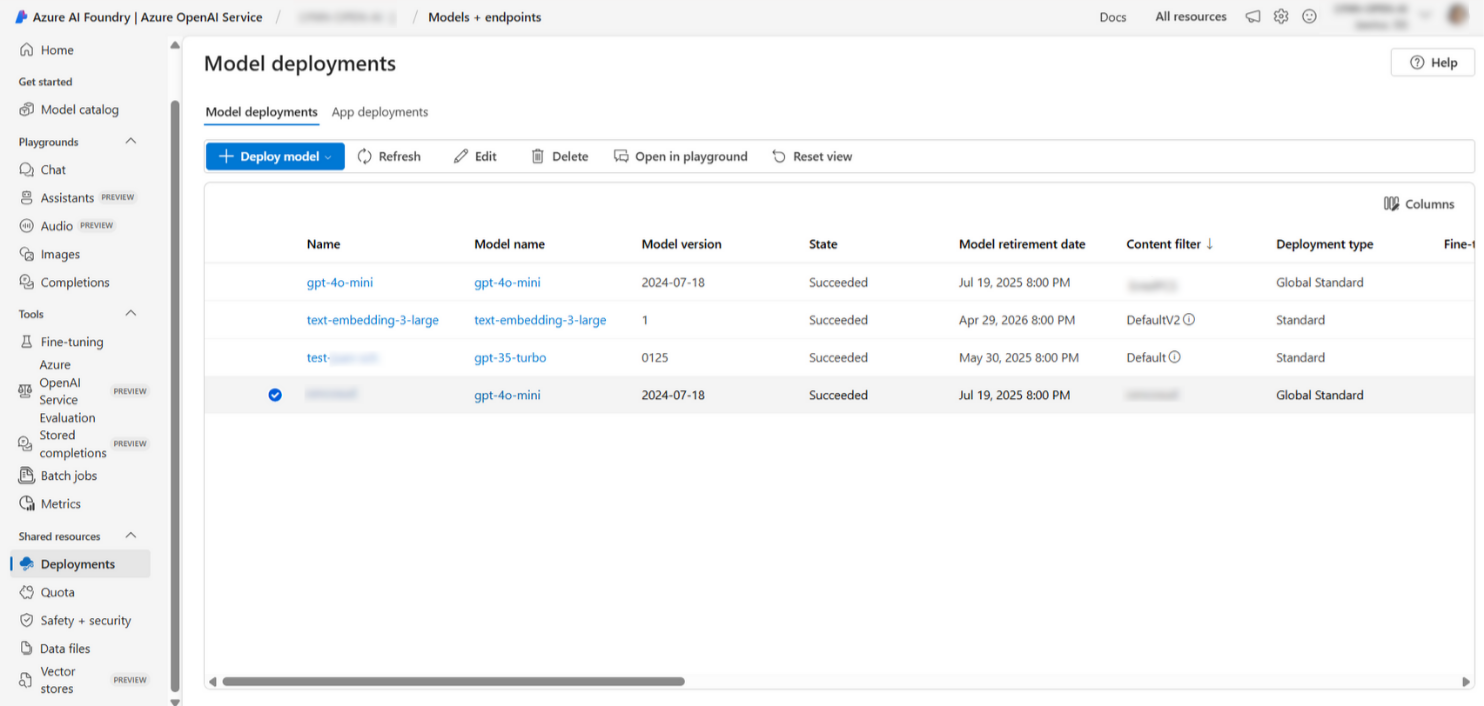Click the Models + endpoints breadcrumb

pyautogui.click(x=485, y=17)
